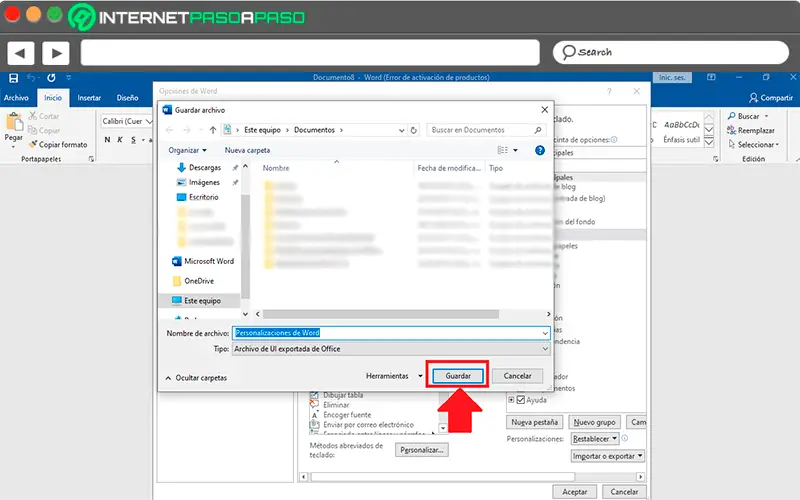Image resolution: width=800 pixels, height=500 pixels.
Task: Switch to the Diseño ribbon tab
Action: tap(127, 97)
